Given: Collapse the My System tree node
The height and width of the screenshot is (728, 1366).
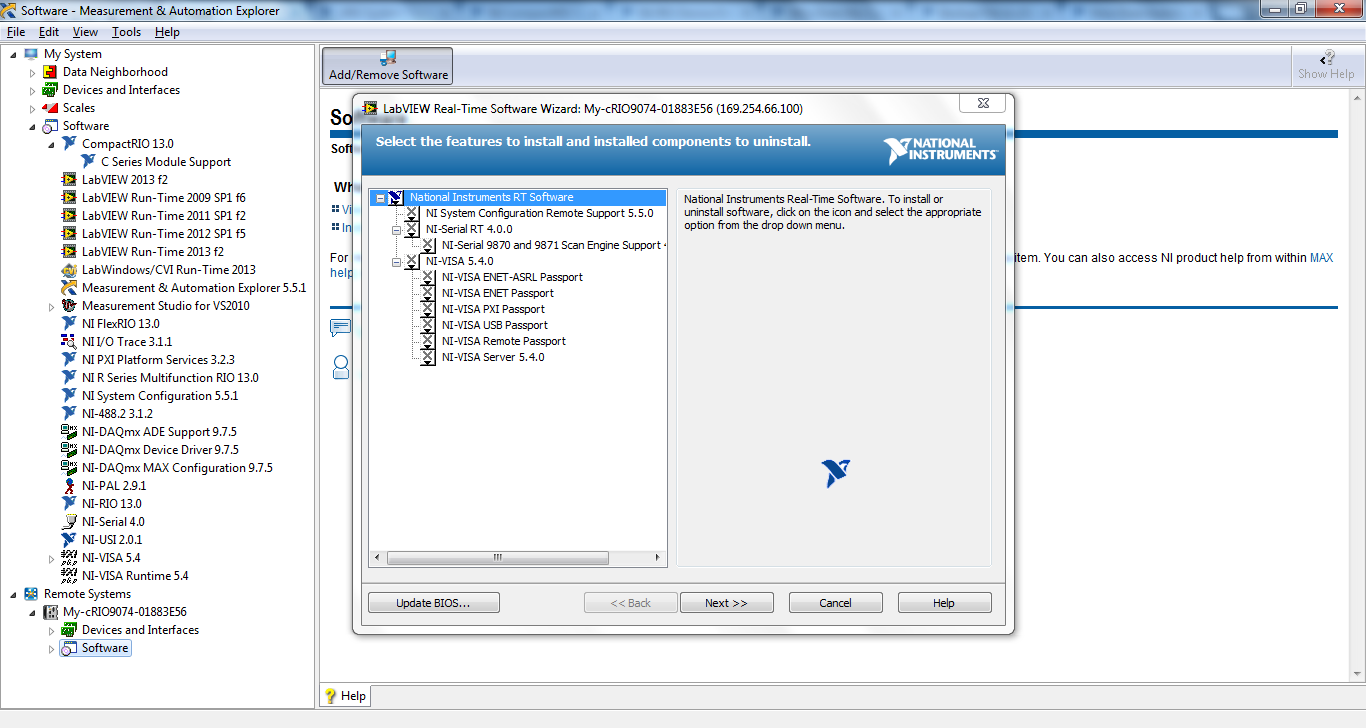Looking at the screenshot, I should tap(13, 54).
